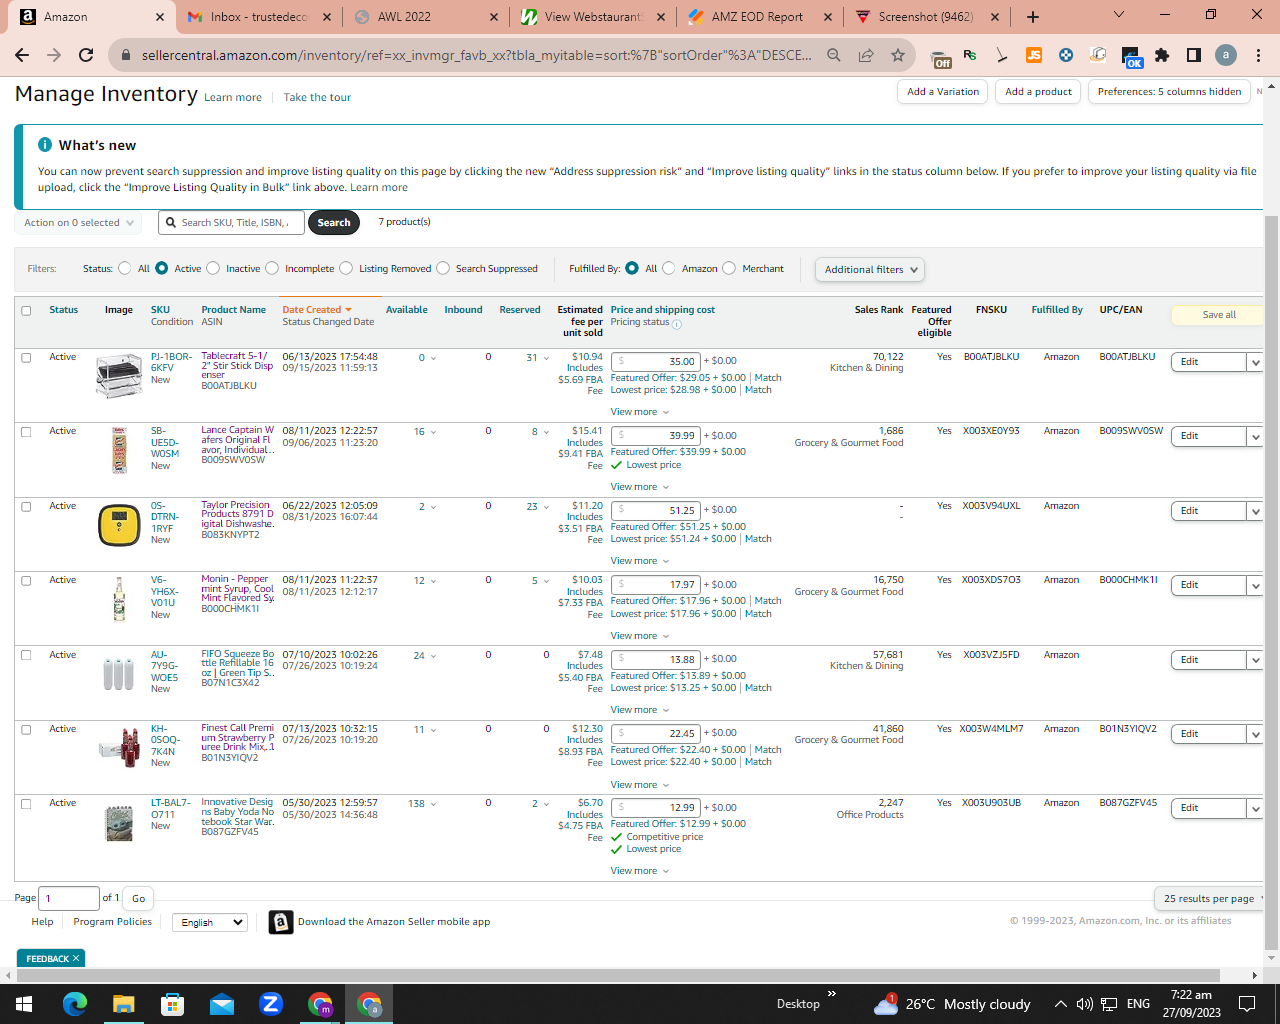Open Preferences: 5 columns hidden
Screen dimensions: 1280x1024
[1169, 92]
